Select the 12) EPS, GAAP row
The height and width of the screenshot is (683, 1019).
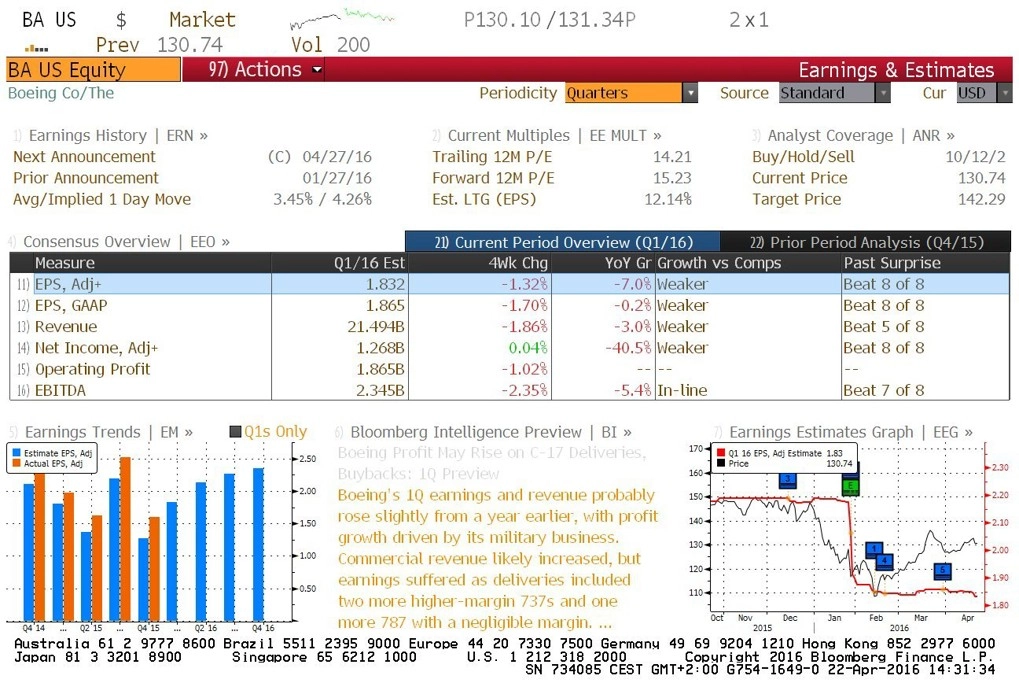click(510, 305)
